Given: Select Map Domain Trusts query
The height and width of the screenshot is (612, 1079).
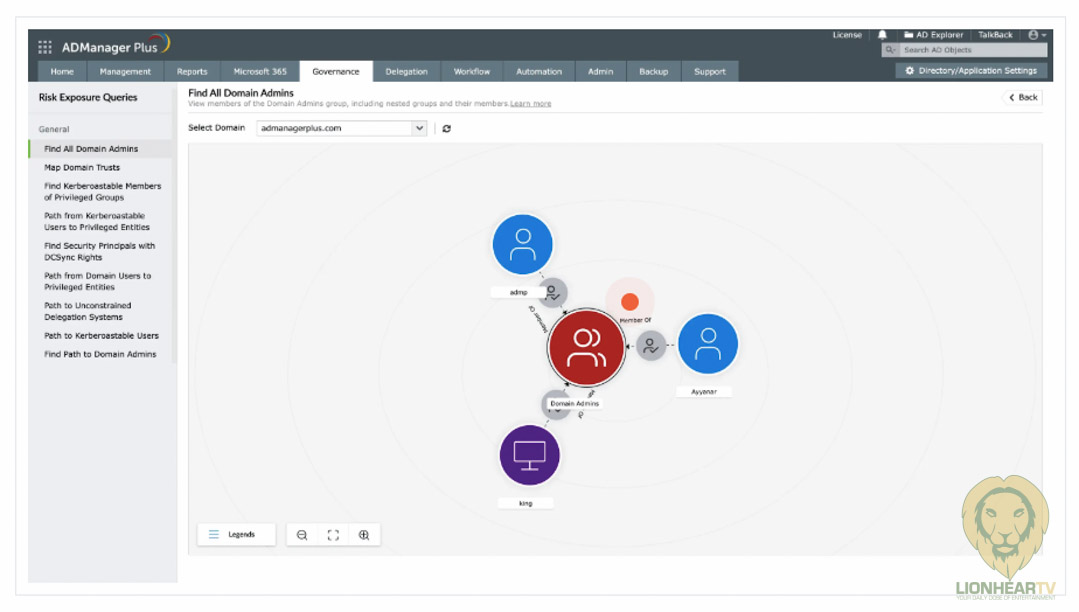Looking at the screenshot, I should pyautogui.click(x=82, y=168).
